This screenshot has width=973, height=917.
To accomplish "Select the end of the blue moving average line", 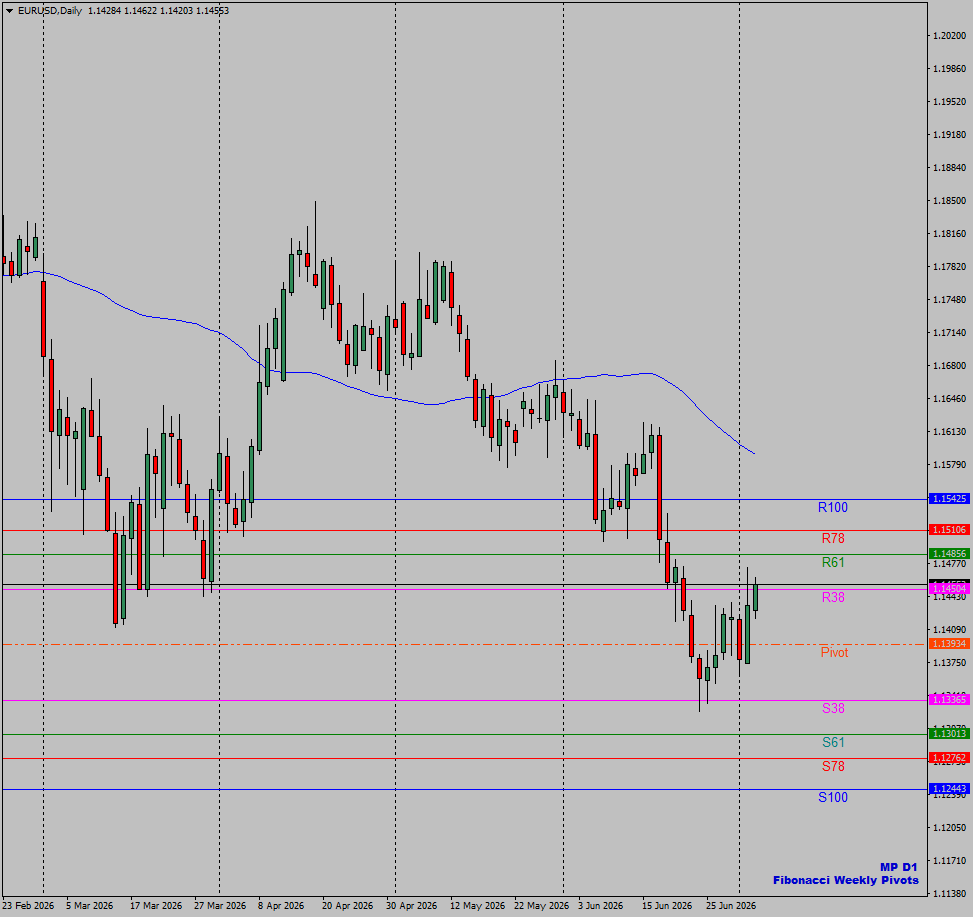I will pos(754,454).
